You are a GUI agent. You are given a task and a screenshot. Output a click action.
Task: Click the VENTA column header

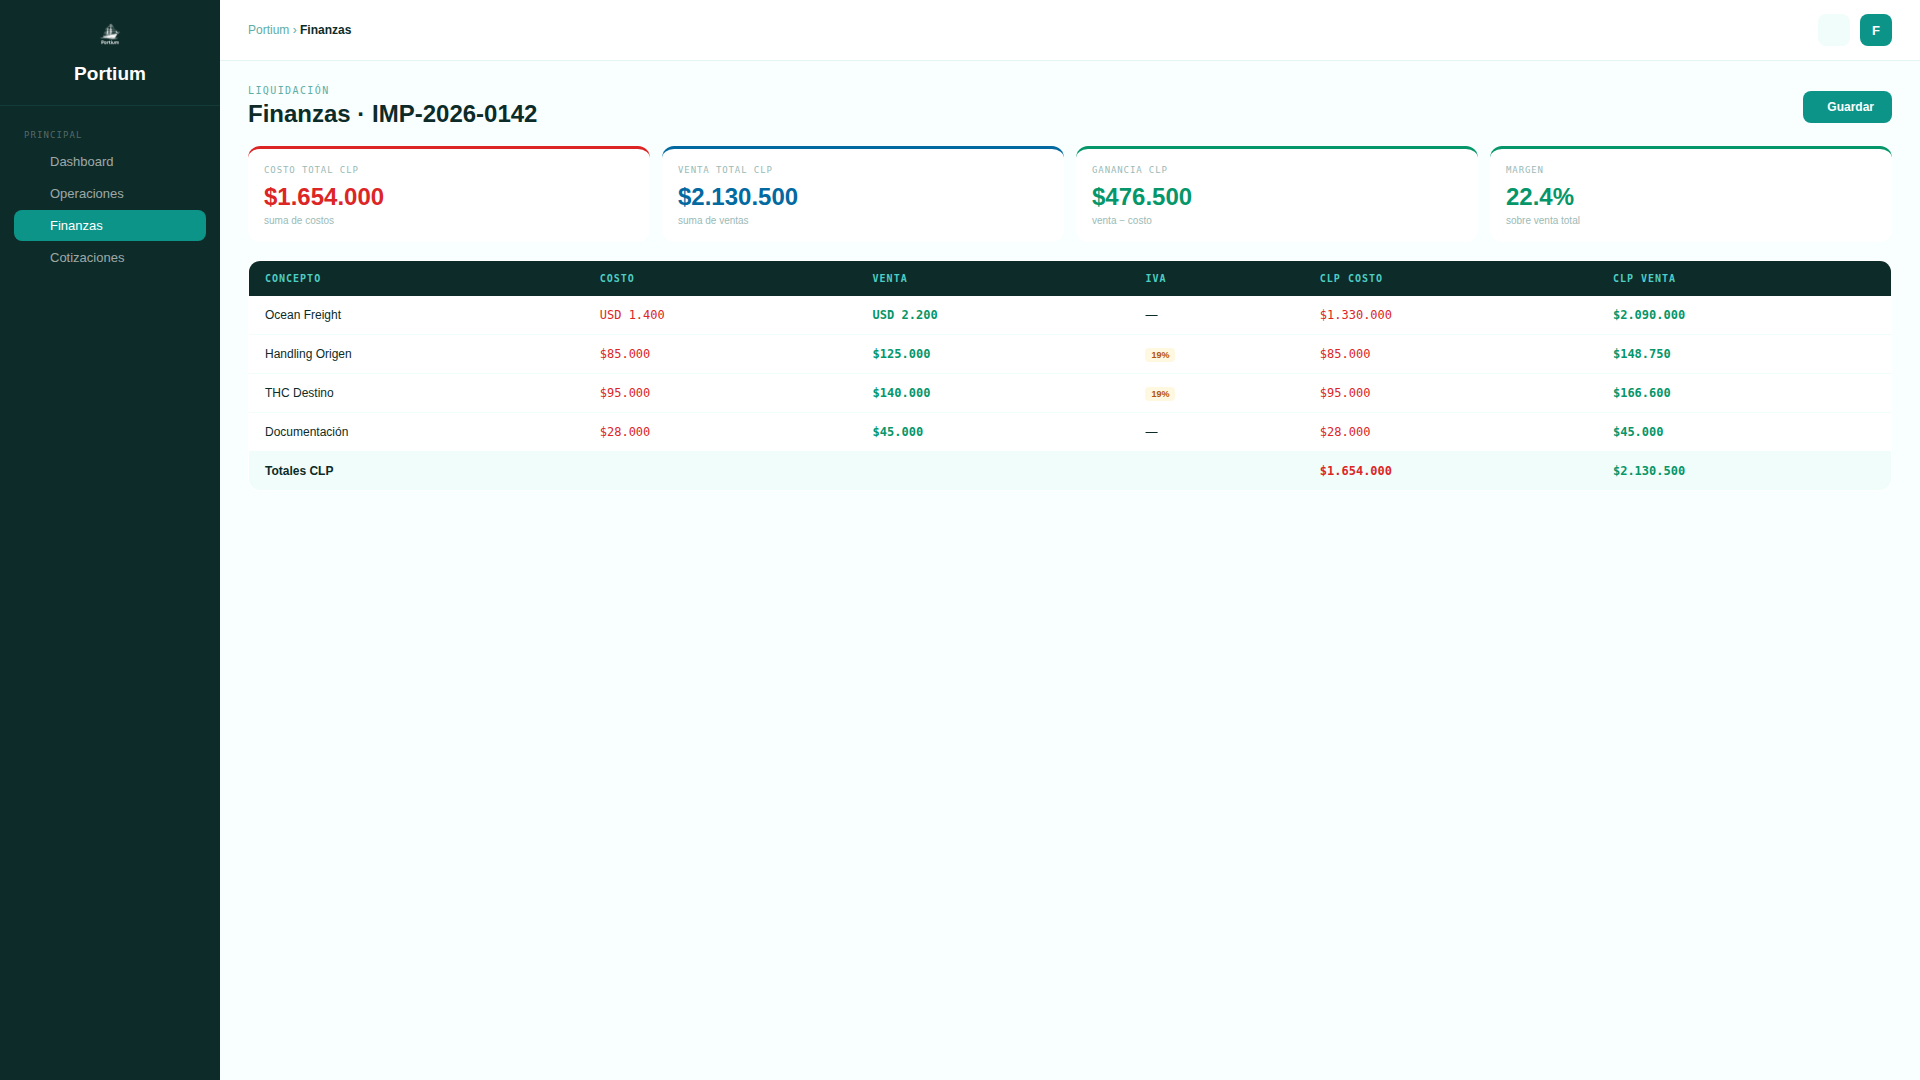pos(890,279)
